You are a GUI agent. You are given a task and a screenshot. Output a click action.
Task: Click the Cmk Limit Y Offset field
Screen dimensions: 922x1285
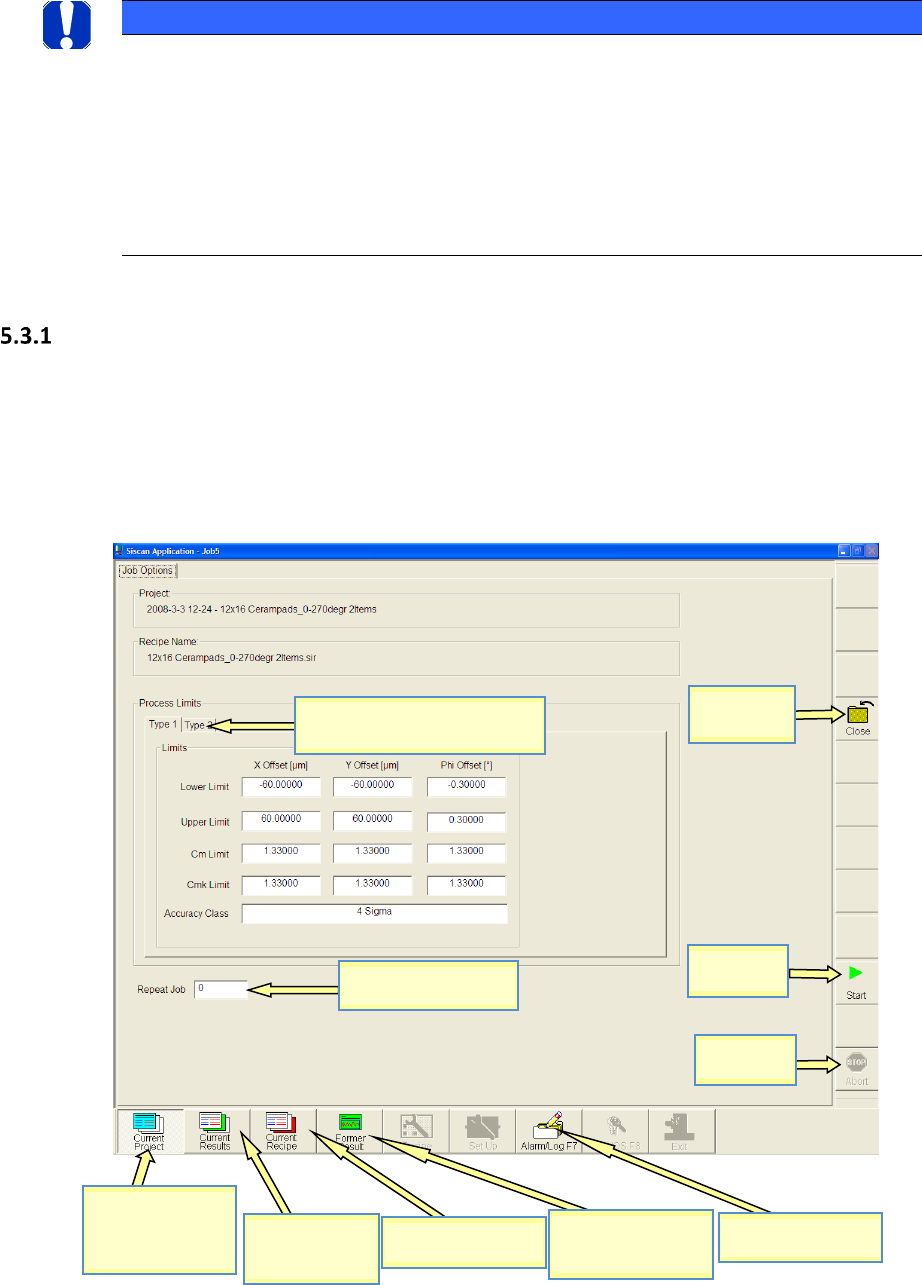[372, 885]
